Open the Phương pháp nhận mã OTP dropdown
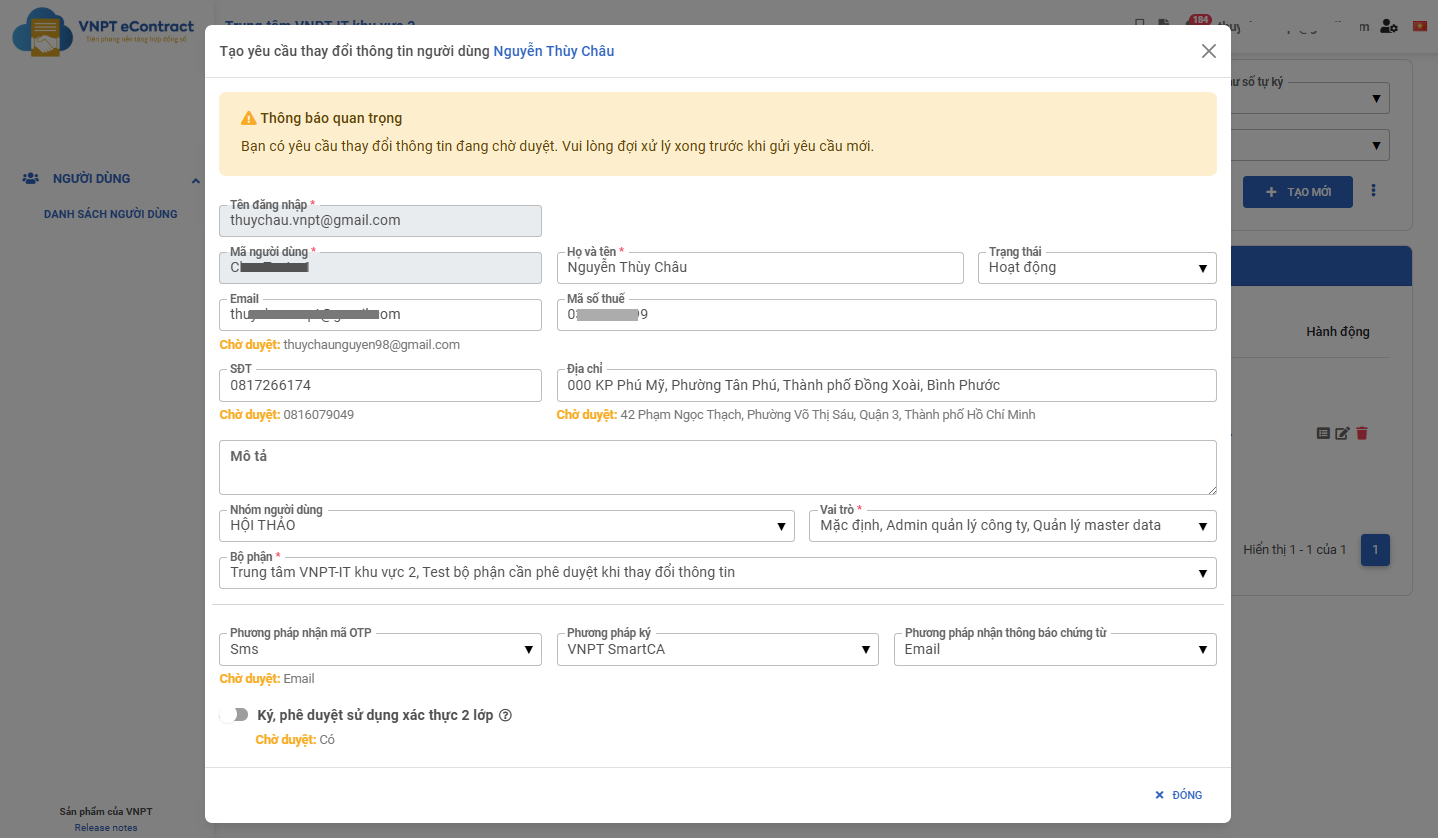The height and width of the screenshot is (838, 1438). click(380, 649)
